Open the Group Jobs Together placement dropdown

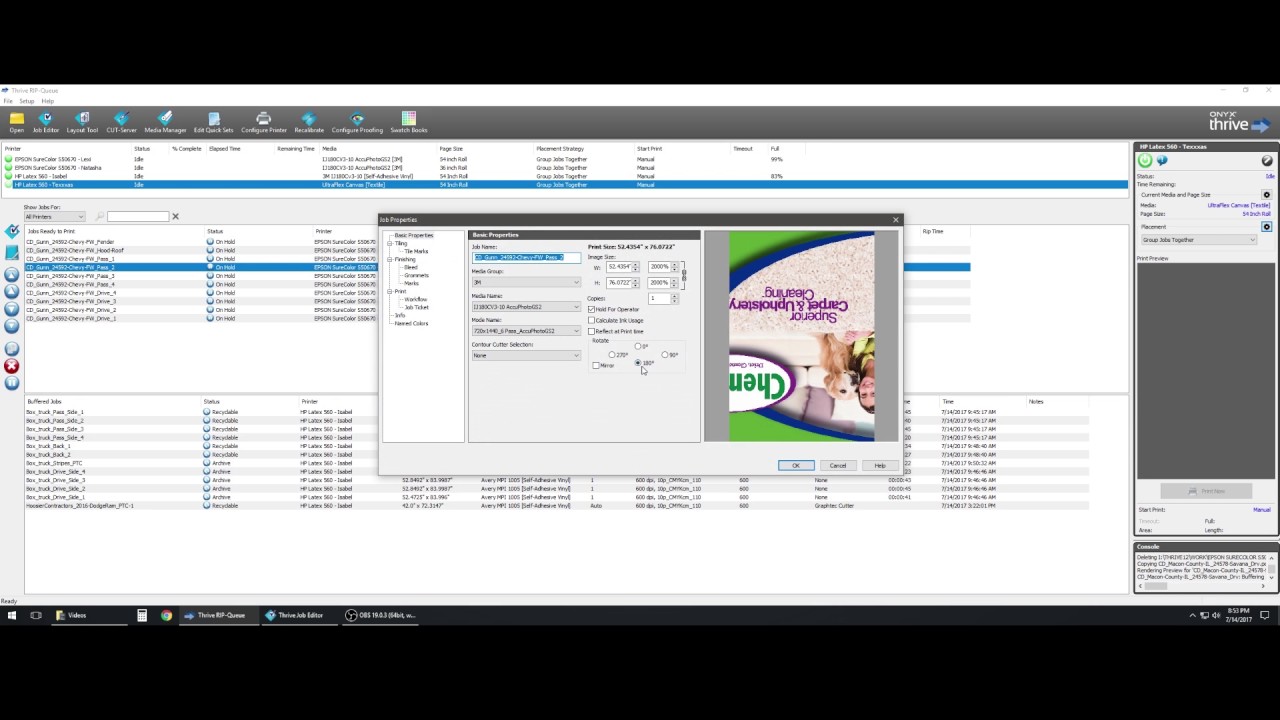pyautogui.click(x=1198, y=239)
